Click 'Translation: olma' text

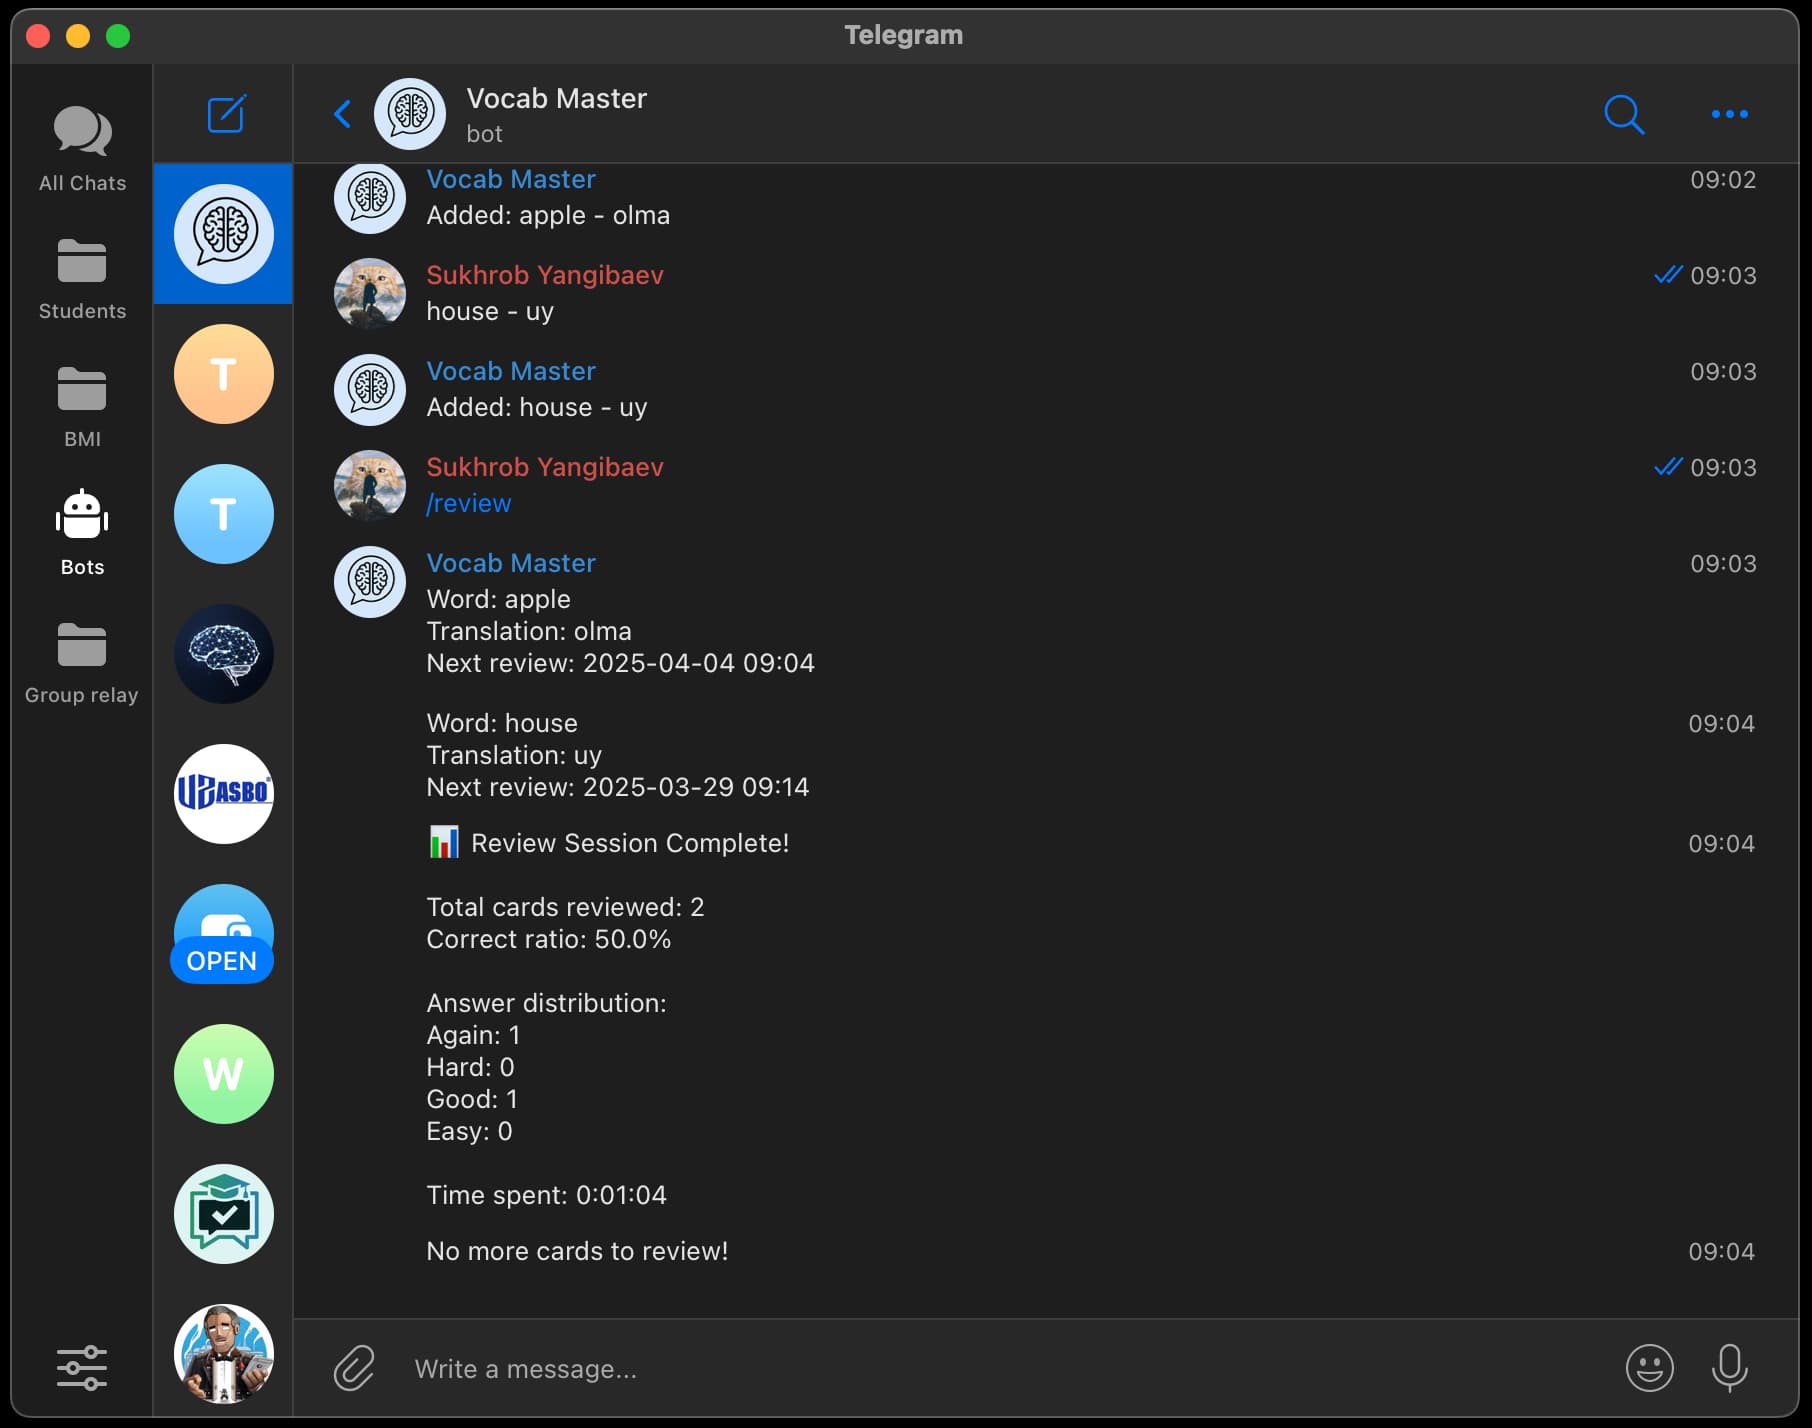529,631
